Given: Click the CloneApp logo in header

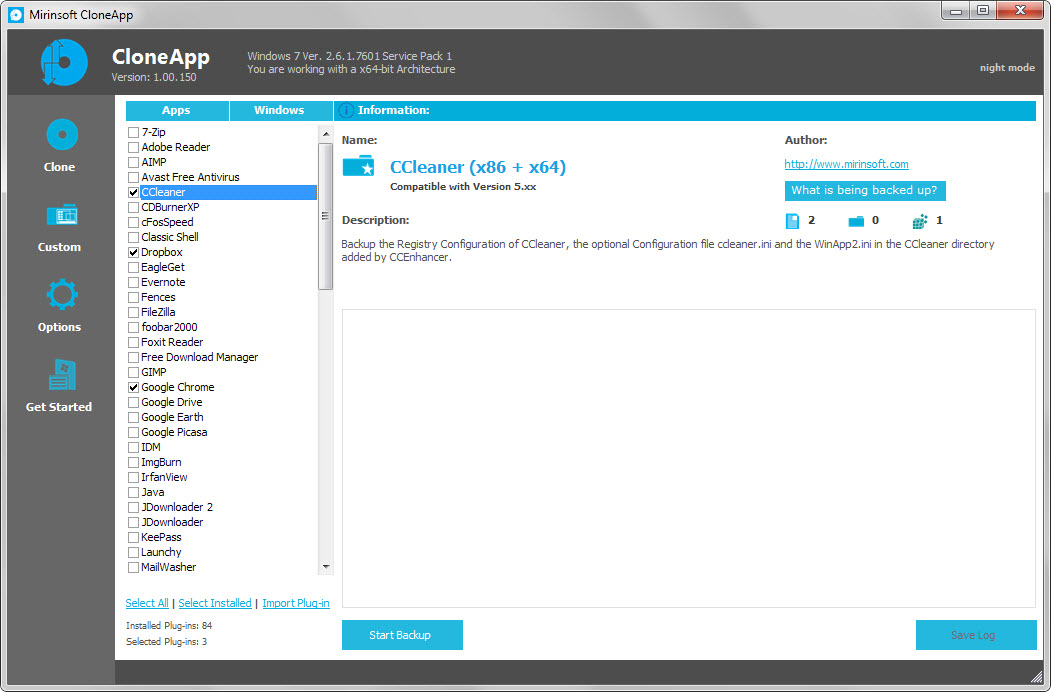Looking at the screenshot, I should click(64, 62).
